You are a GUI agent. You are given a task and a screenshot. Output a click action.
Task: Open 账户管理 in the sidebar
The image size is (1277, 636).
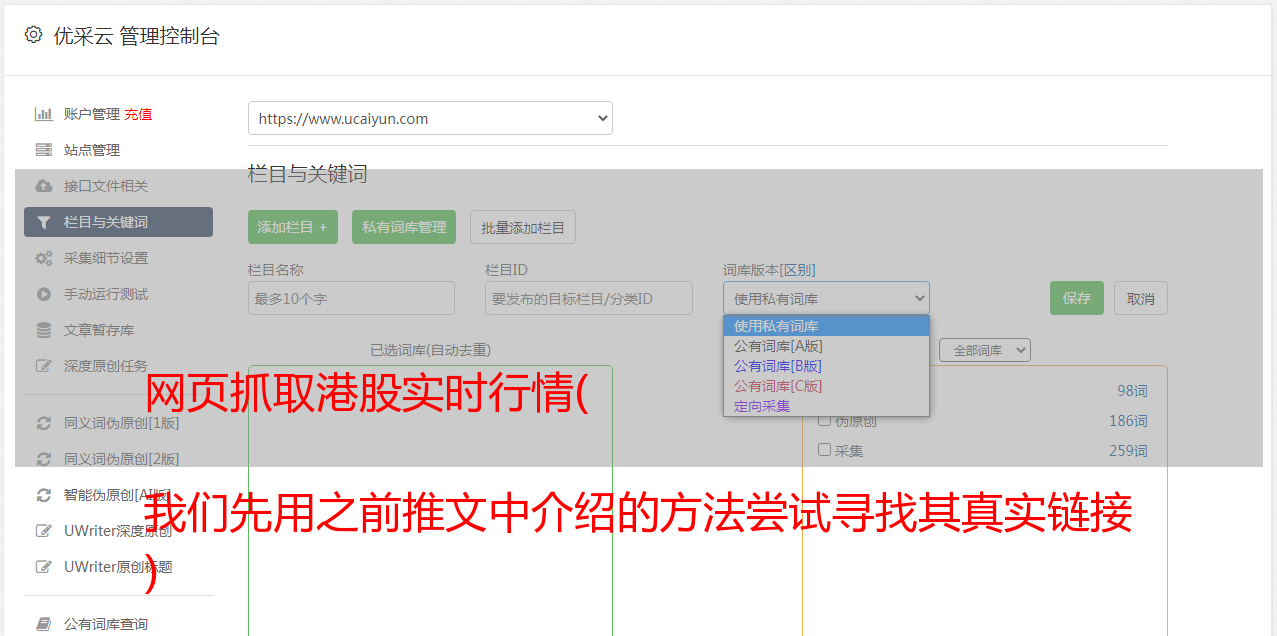click(x=91, y=114)
